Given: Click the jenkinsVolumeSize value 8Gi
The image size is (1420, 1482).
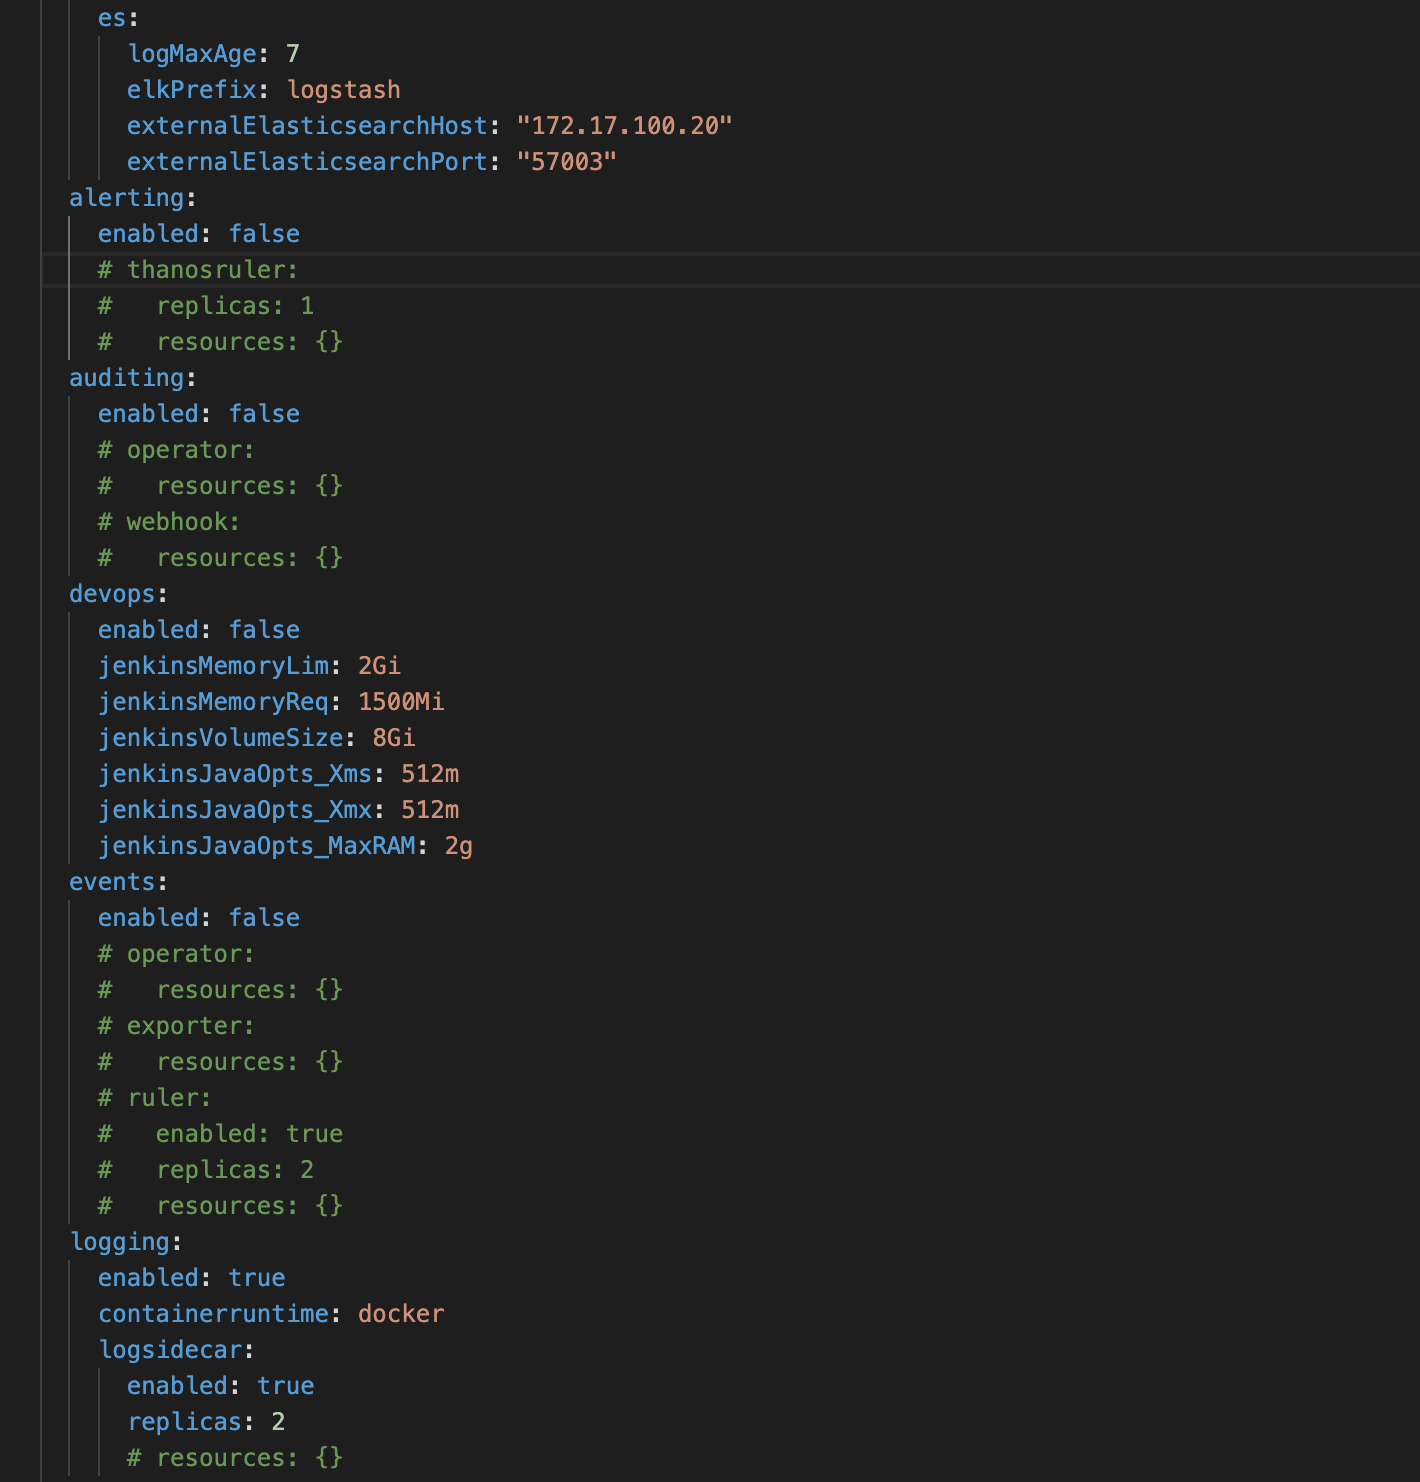Looking at the screenshot, I should click(394, 737).
